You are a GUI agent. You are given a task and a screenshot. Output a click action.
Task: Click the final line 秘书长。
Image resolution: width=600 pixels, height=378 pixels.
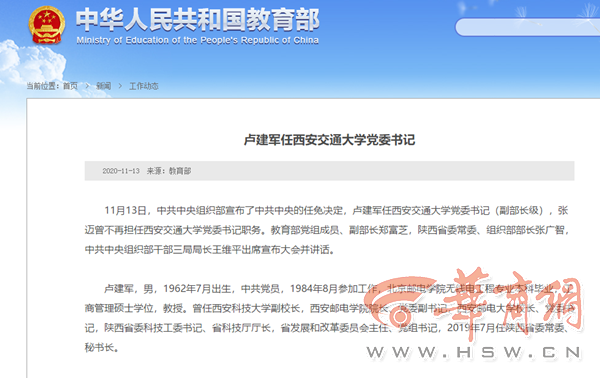point(101,348)
